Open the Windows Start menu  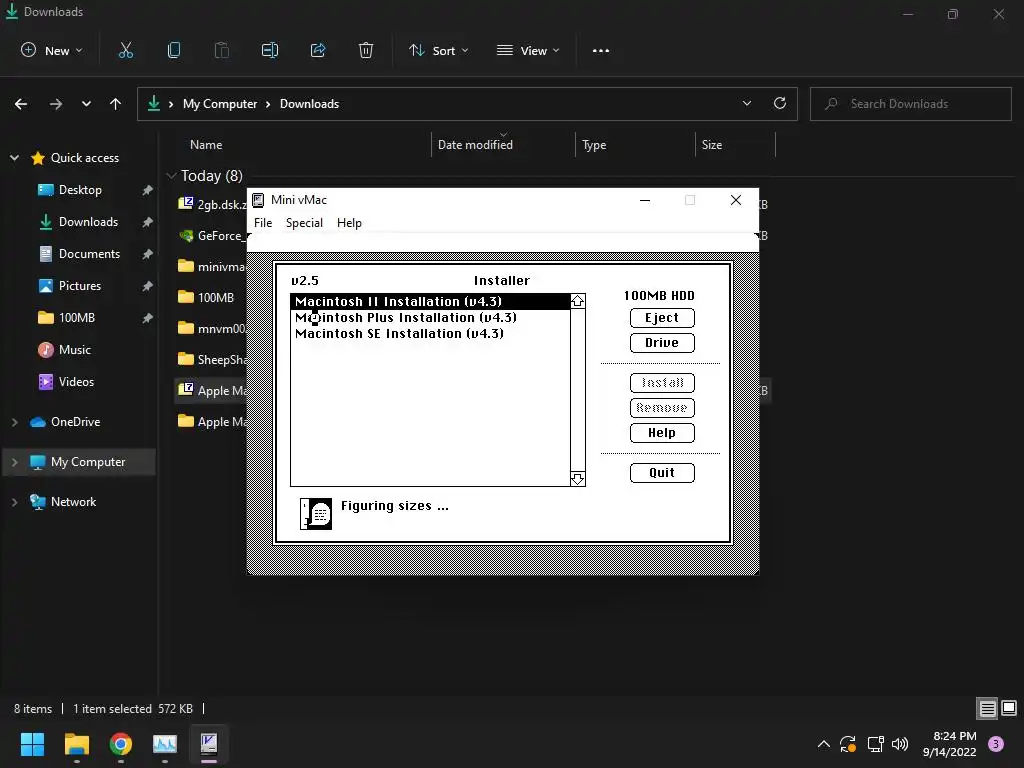coord(32,744)
